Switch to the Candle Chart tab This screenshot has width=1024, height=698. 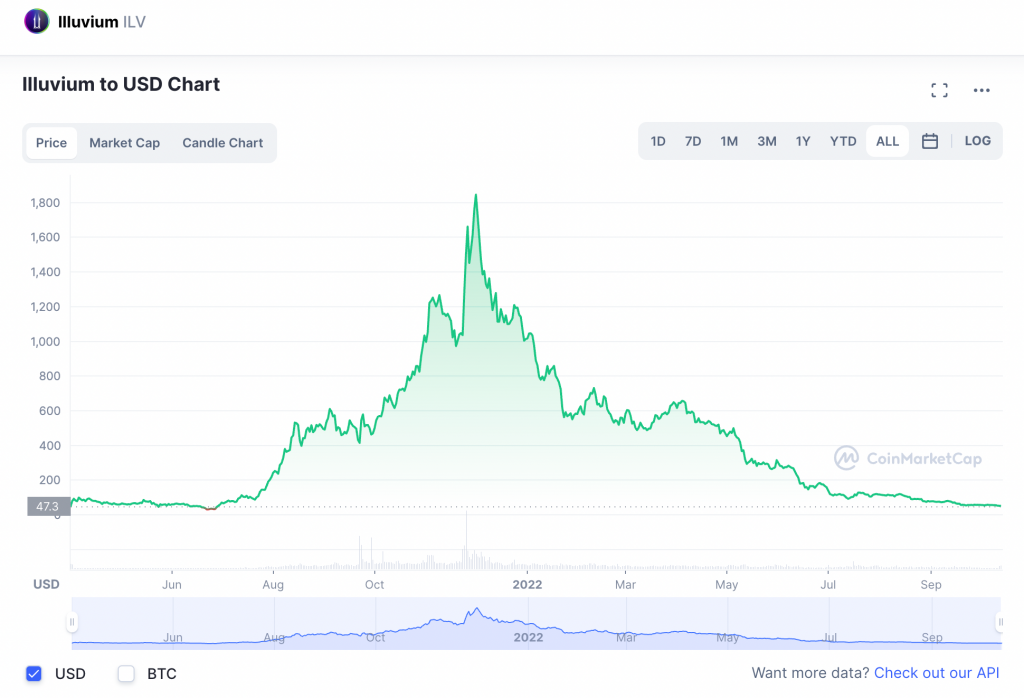click(x=223, y=143)
